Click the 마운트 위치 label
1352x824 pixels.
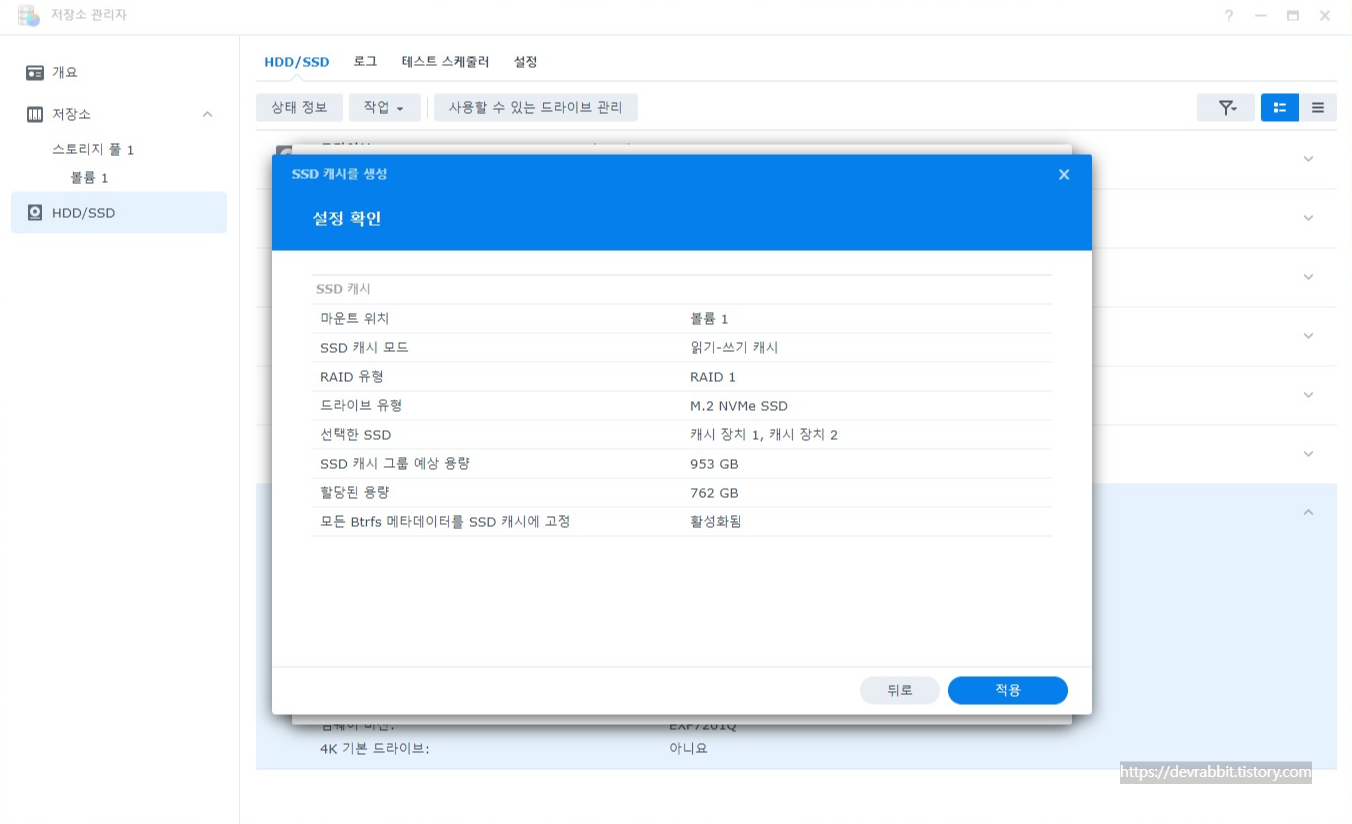point(355,319)
